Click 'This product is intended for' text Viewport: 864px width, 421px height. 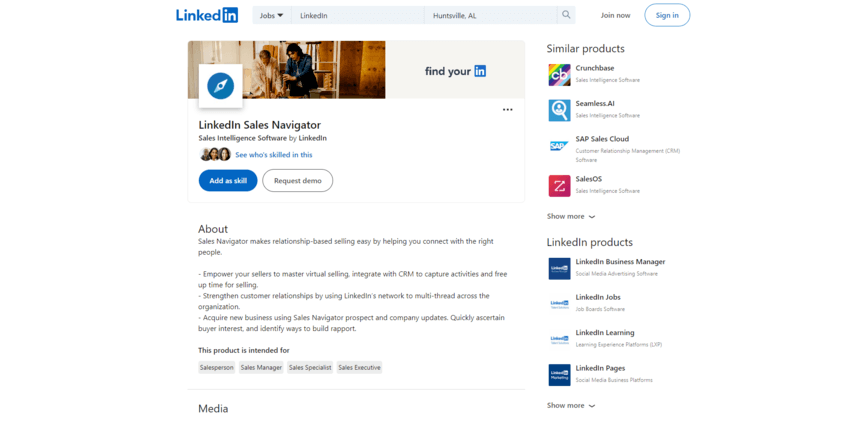(x=244, y=350)
